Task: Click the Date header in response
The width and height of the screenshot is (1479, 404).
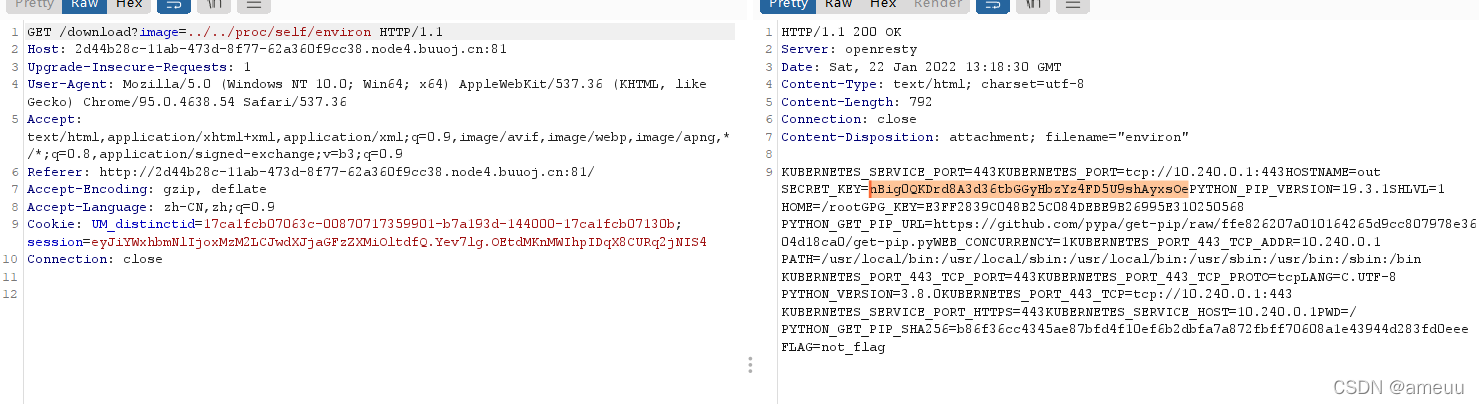Action: (x=921, y=67)
